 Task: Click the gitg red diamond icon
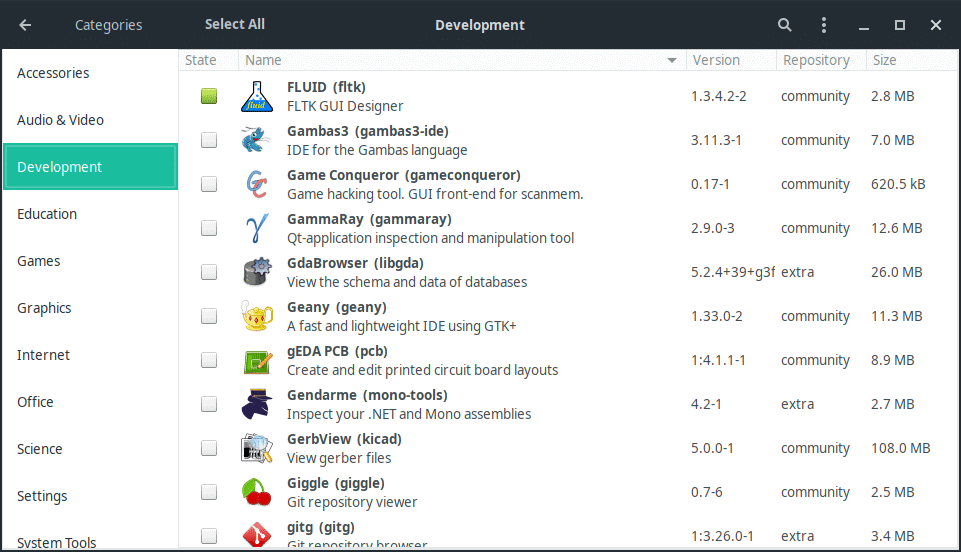point(257,534)
